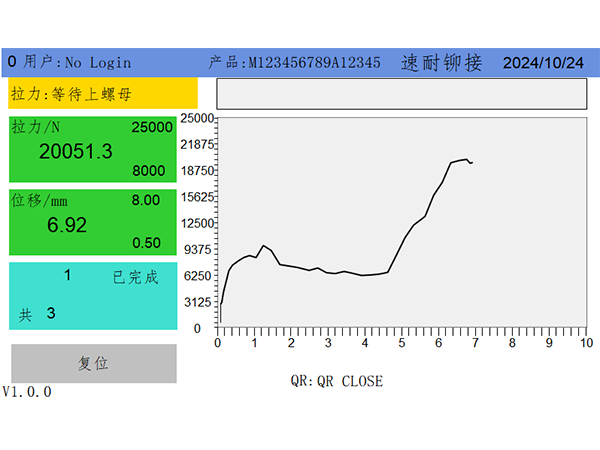Click the empty message box above chart
Screen dimensions: 600x450
pos(400,93)
